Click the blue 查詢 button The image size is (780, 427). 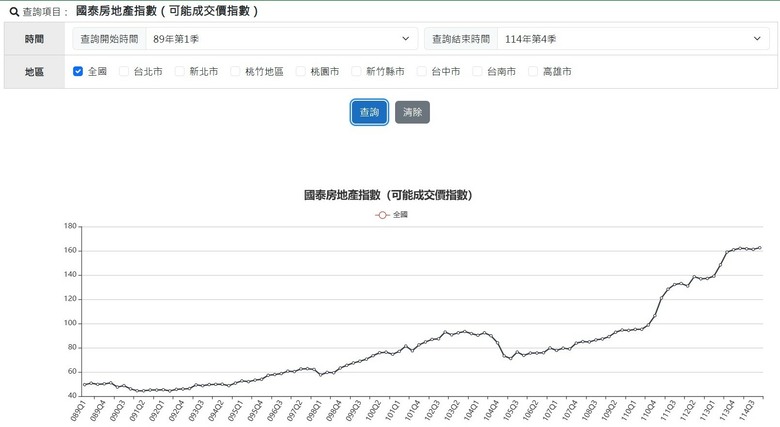pos(369,112)
